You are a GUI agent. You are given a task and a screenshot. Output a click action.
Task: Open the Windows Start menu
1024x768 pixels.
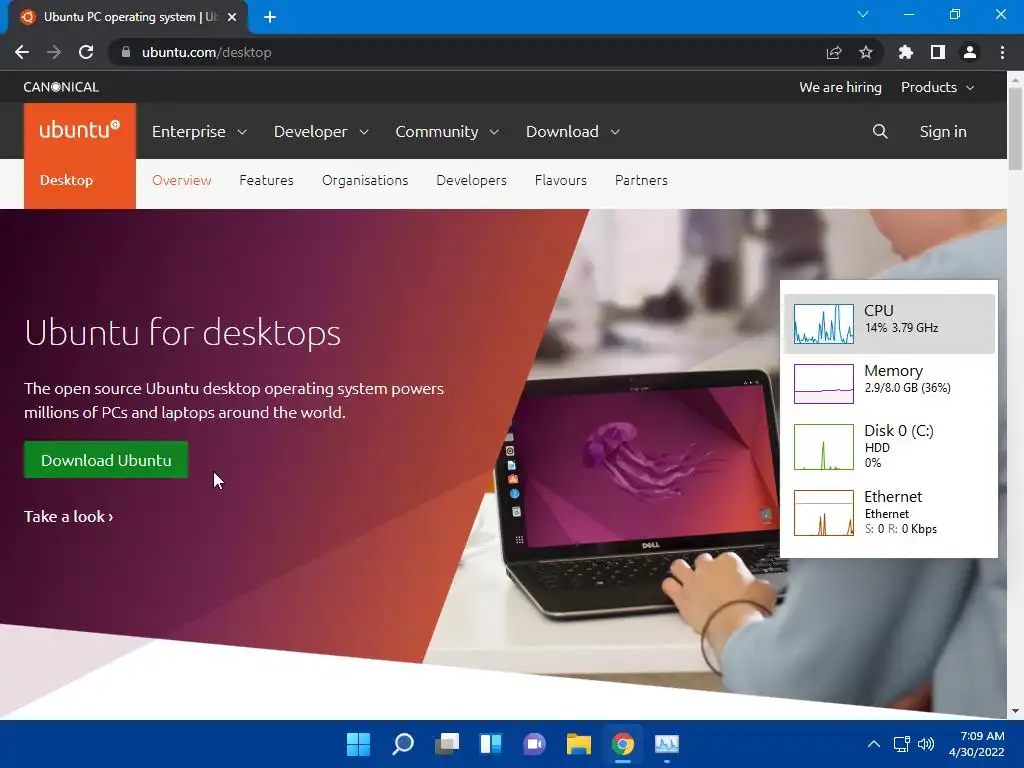tap(359, 744)
